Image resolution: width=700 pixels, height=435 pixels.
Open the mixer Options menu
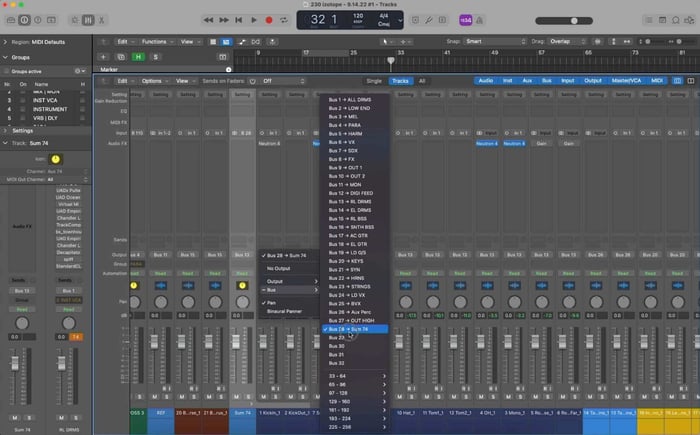coord(154,81)
